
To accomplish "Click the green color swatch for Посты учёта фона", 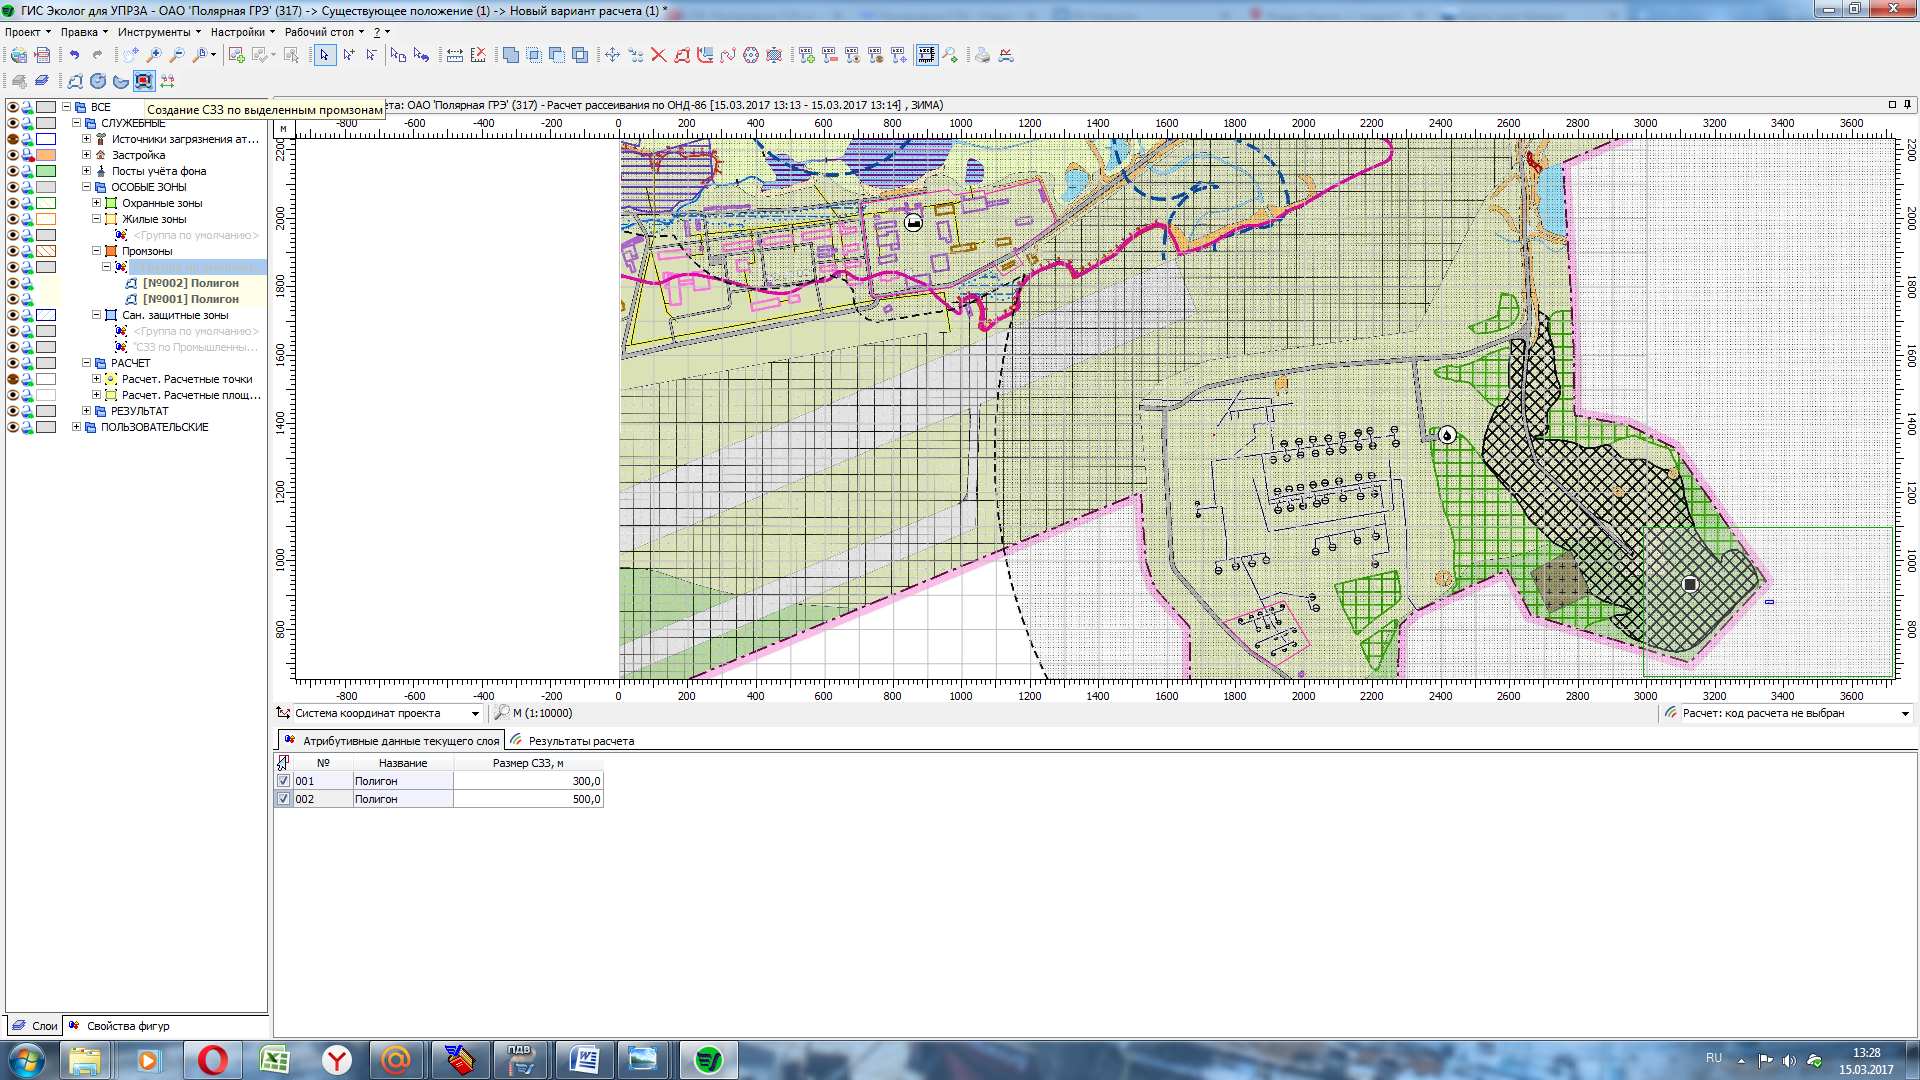I will coord(46,171).
